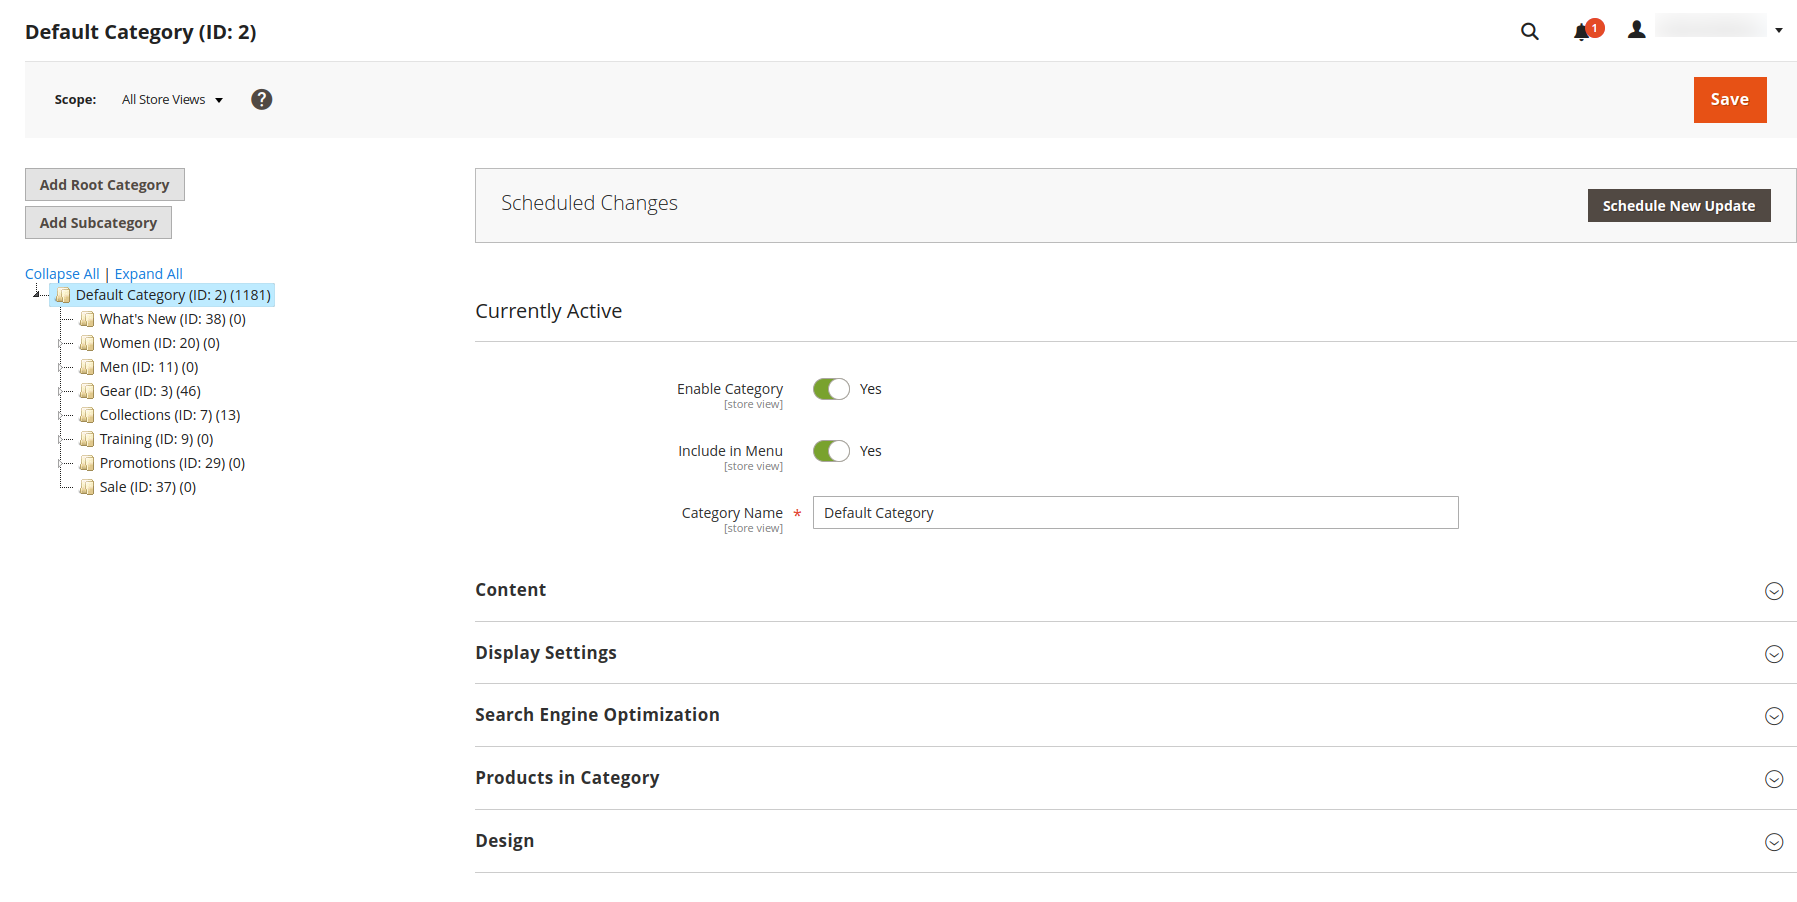Toggle the Enable Category switch

(x=831, y=389)
